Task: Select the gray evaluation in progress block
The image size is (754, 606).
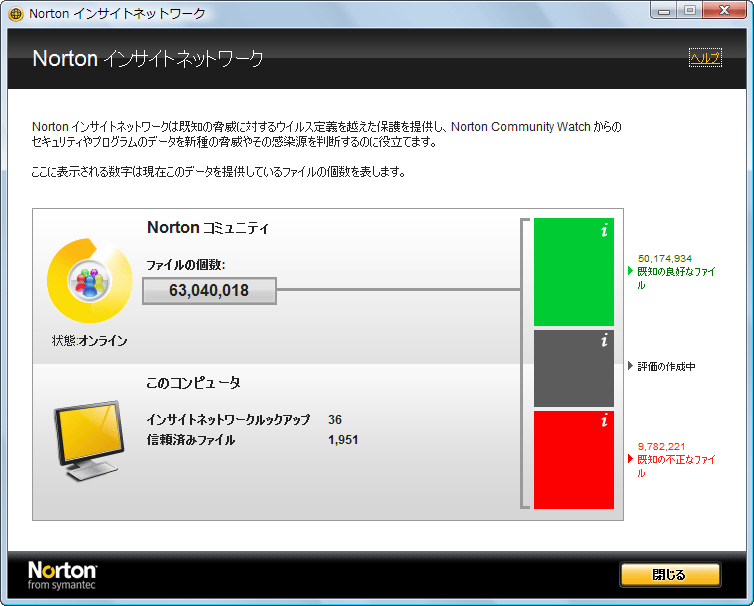Action: pos(574,368)
